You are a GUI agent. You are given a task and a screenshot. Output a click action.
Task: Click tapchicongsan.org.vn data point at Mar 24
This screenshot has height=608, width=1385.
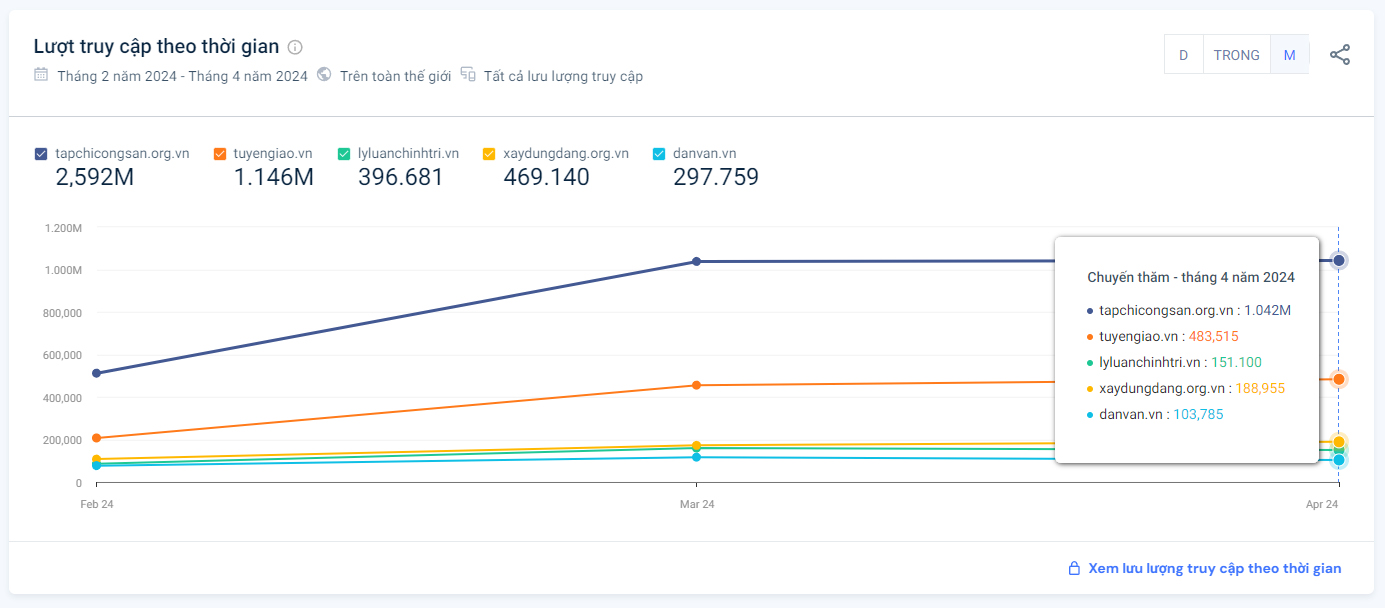(696, 262)
